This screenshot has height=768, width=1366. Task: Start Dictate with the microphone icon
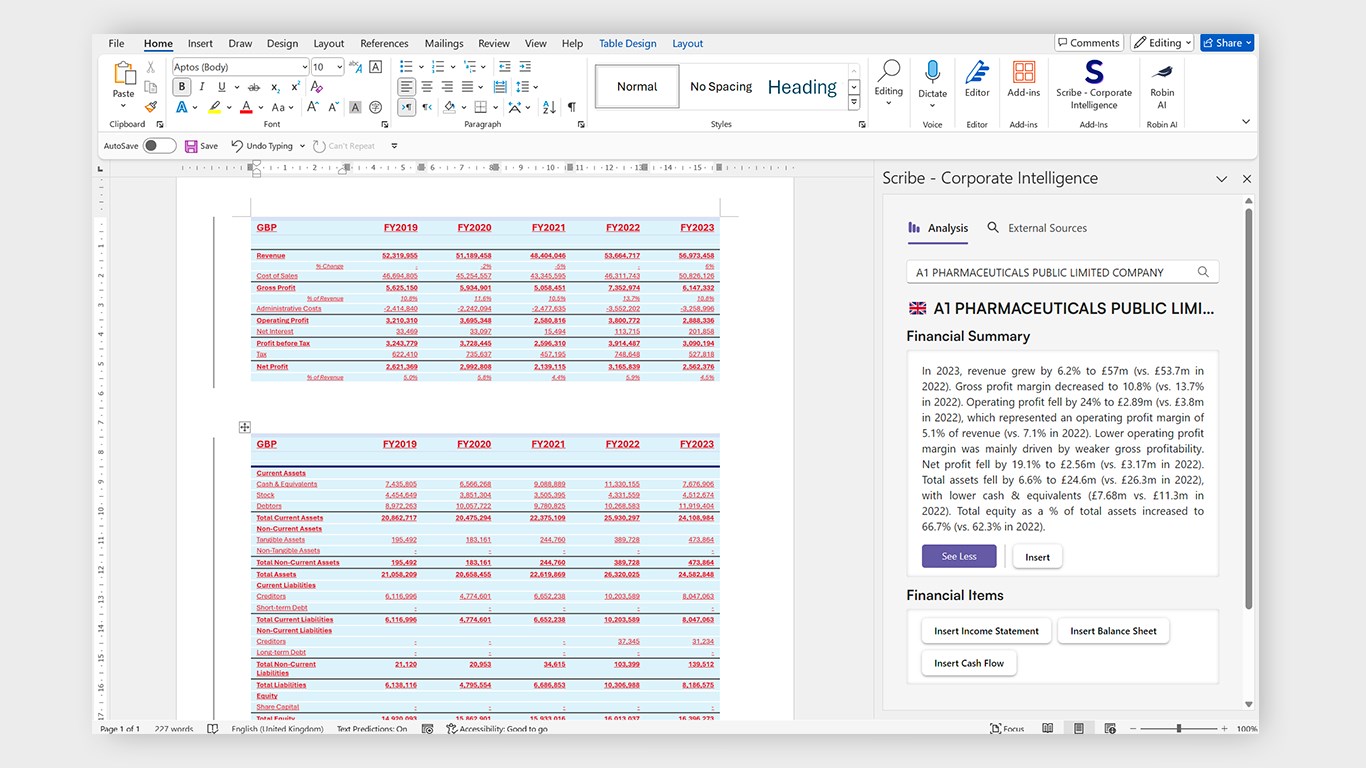pos(932,78)
